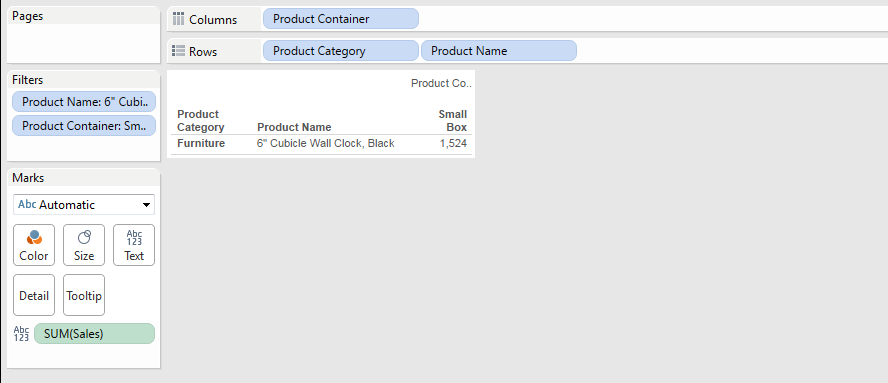Select the SUM(Sales) green pill
This screenshot has width=888, height=383.
tap(94, 334)
